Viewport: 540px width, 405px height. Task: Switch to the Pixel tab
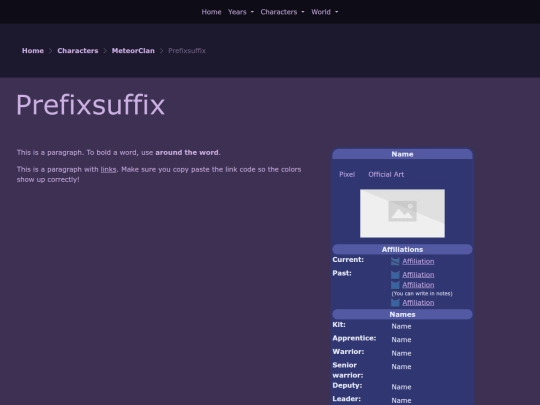(347, 174)
